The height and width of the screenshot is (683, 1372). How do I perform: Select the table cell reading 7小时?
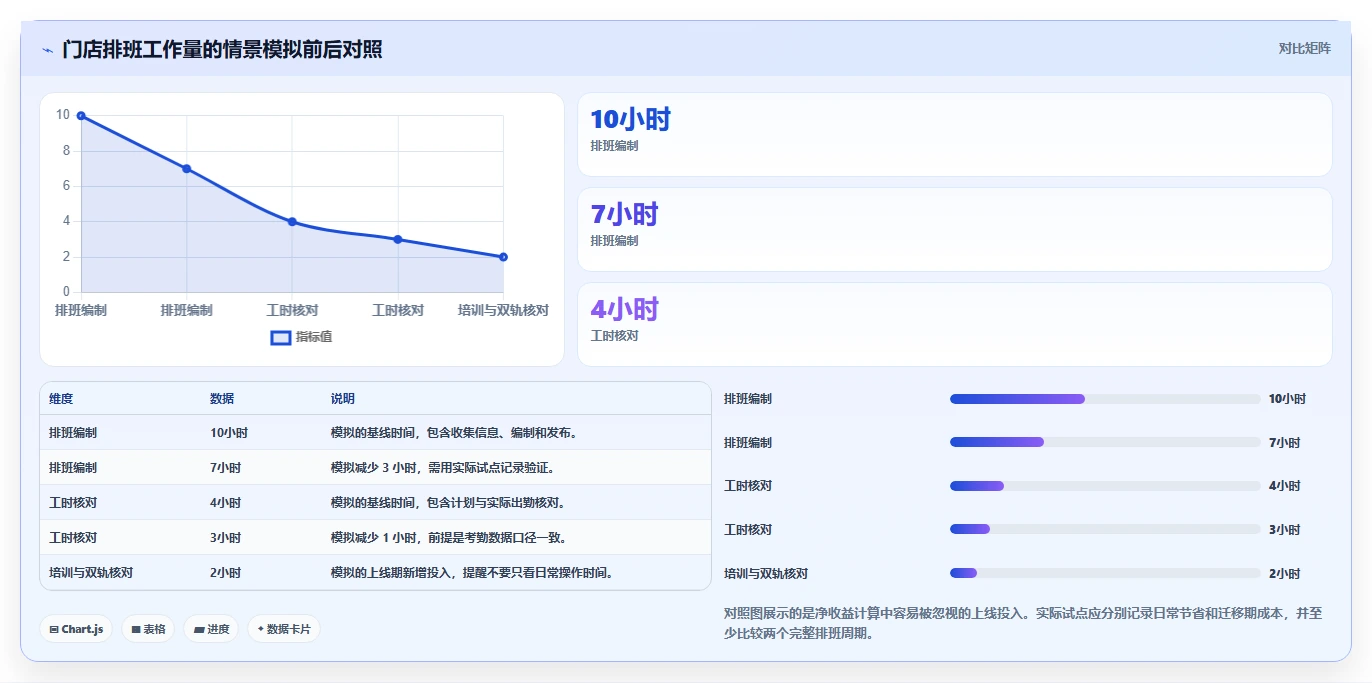coord(226,468)
